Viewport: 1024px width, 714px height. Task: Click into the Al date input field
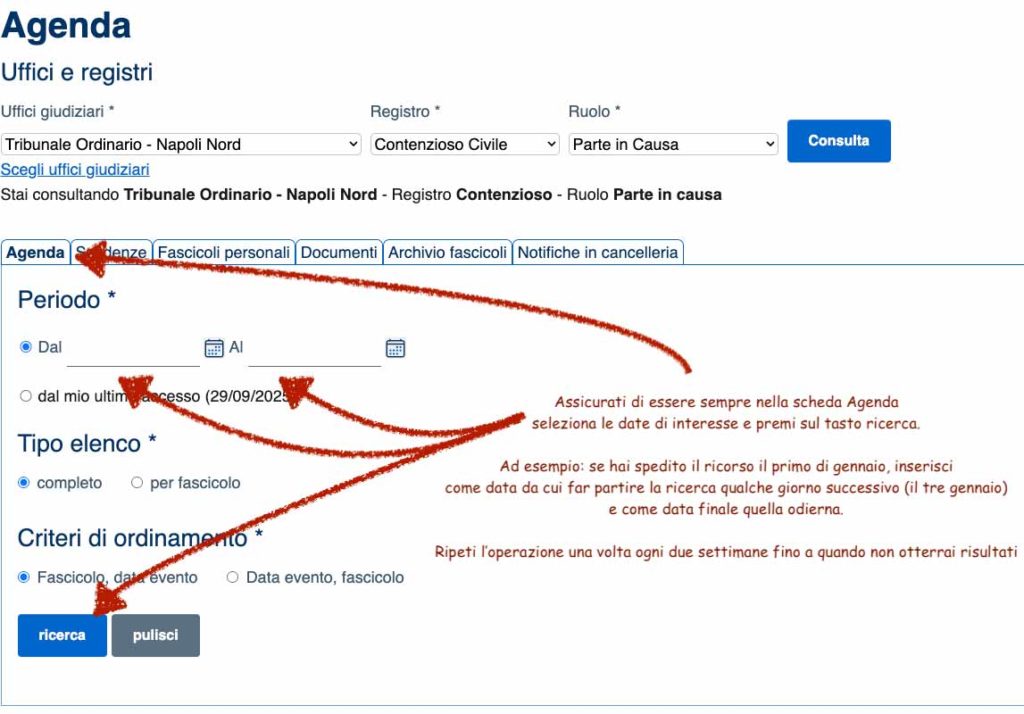314,348
